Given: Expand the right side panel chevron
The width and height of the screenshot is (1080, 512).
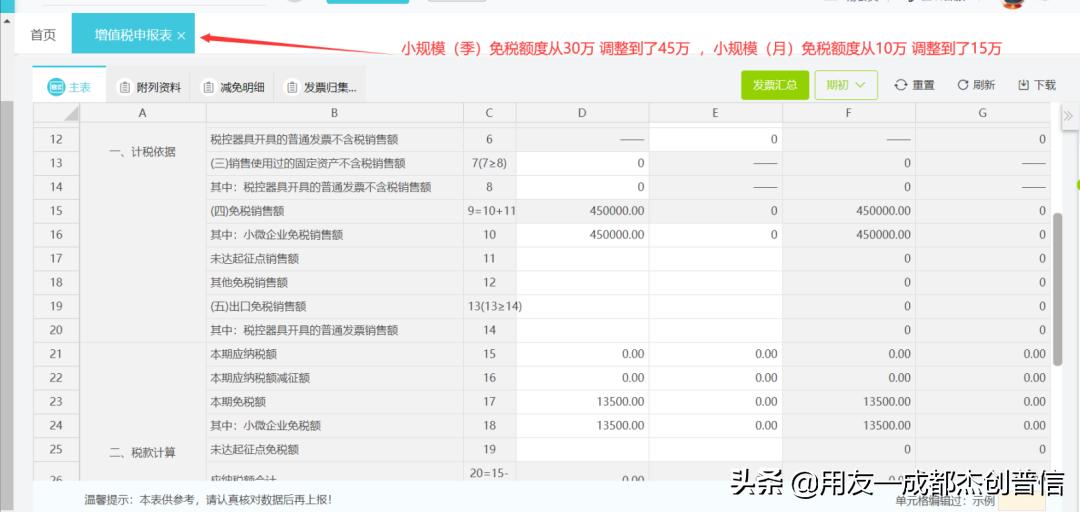Looking at the screenshot, I should tap(1068, 115).
